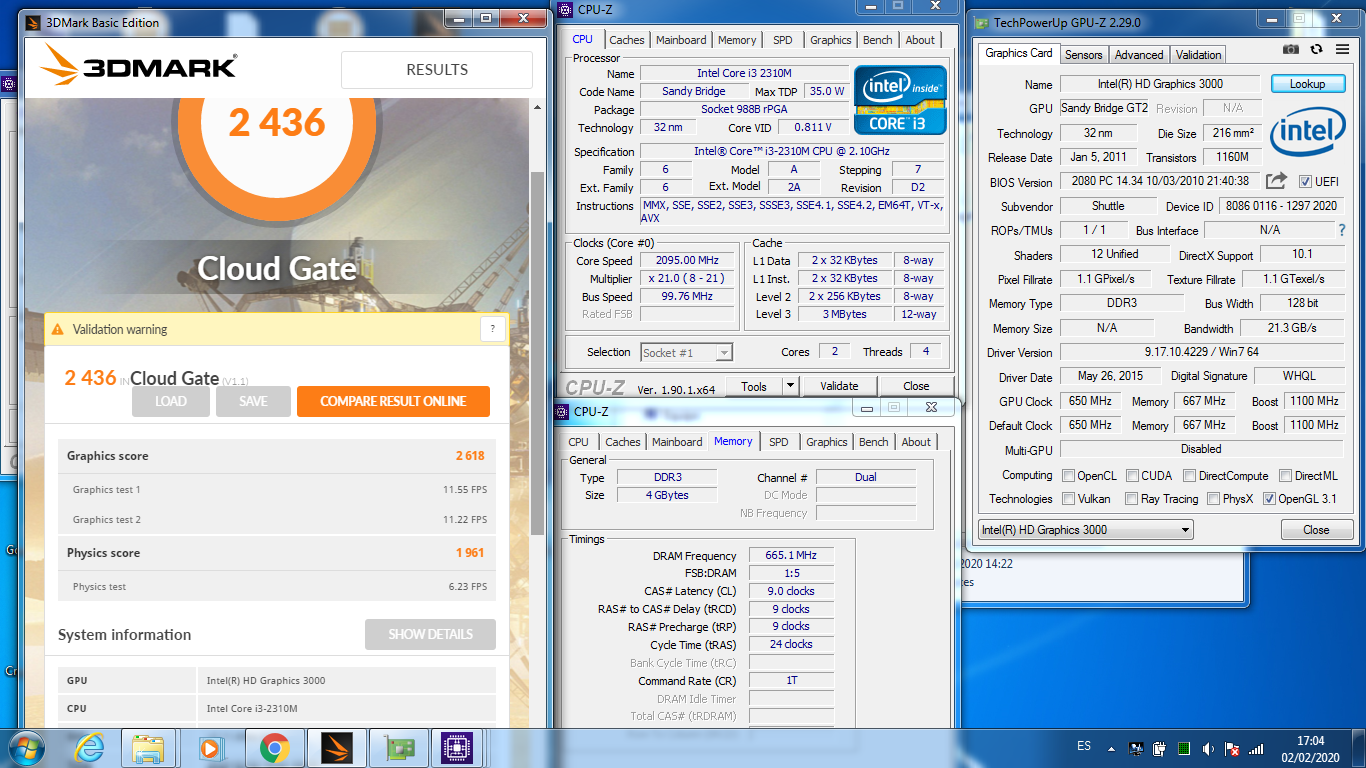
Task: Open Windows Explorer folder on taskbar
Action: pos(149,748)
